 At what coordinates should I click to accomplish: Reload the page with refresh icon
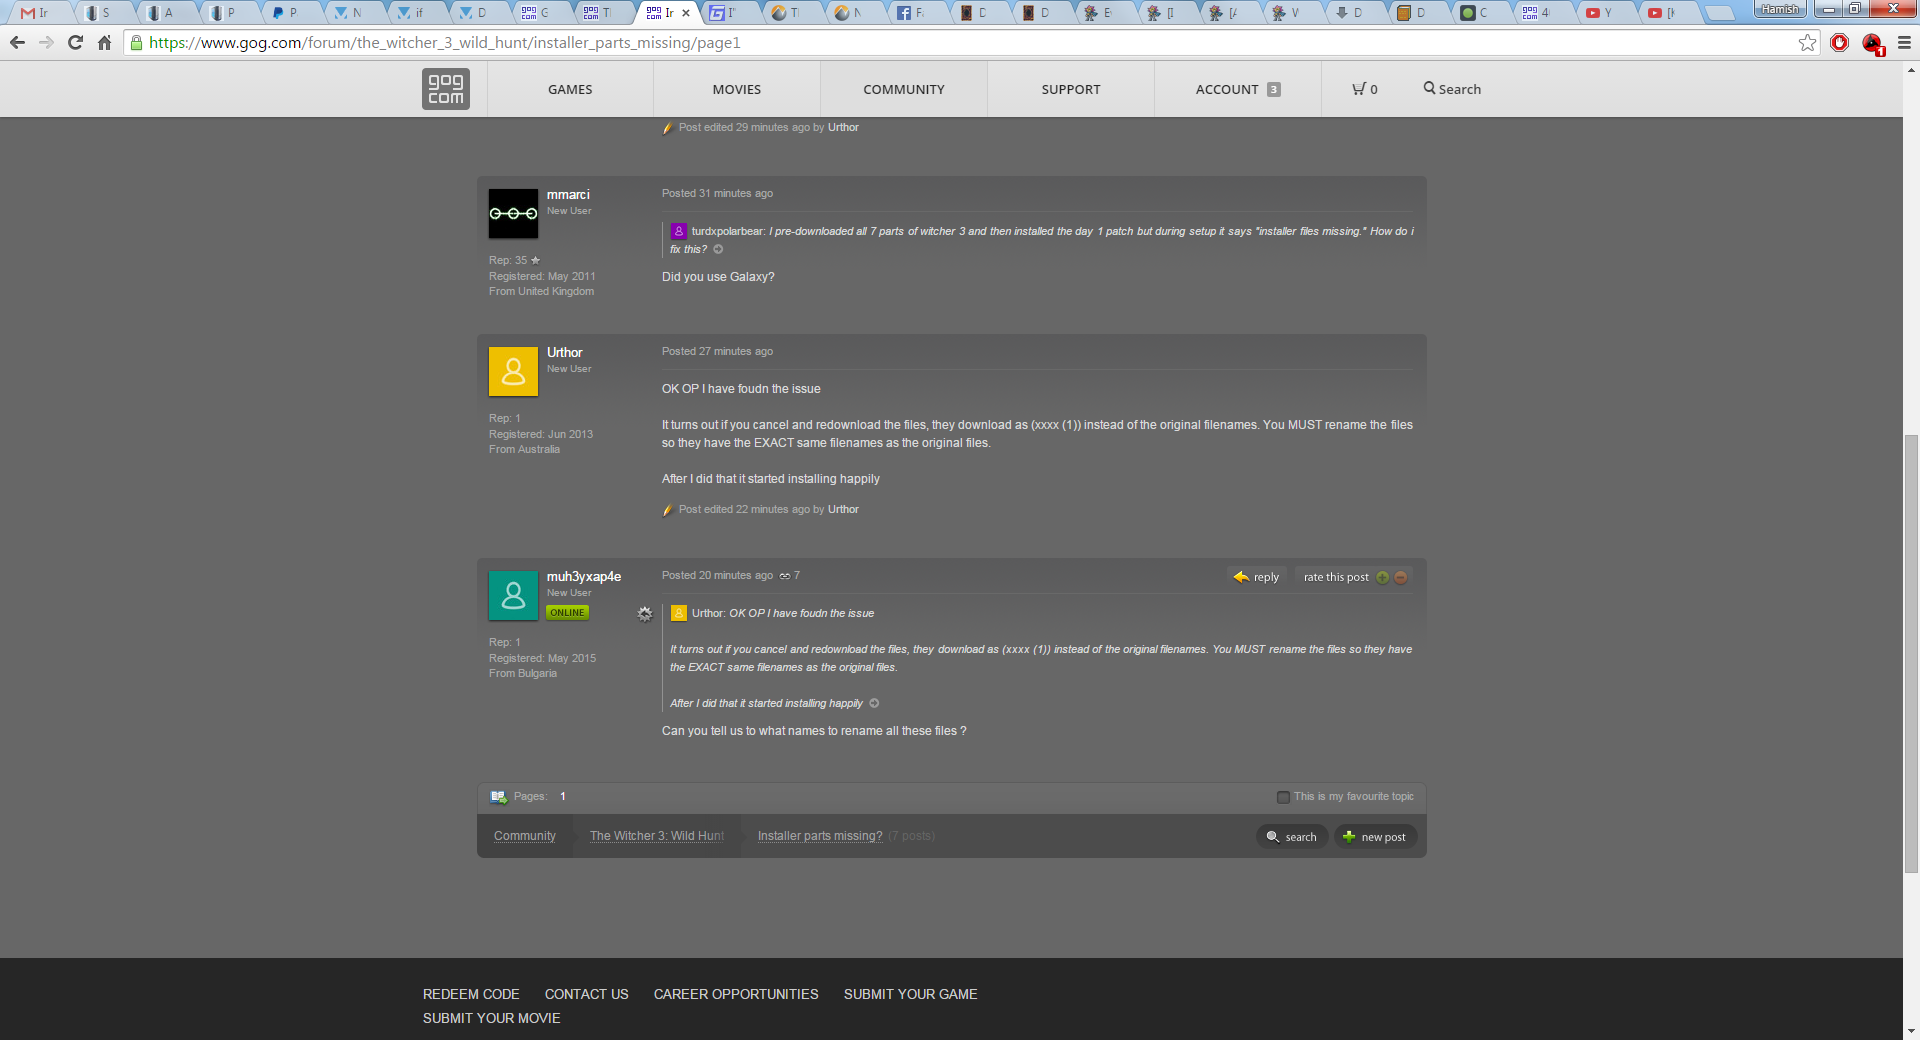pos(75,42)
